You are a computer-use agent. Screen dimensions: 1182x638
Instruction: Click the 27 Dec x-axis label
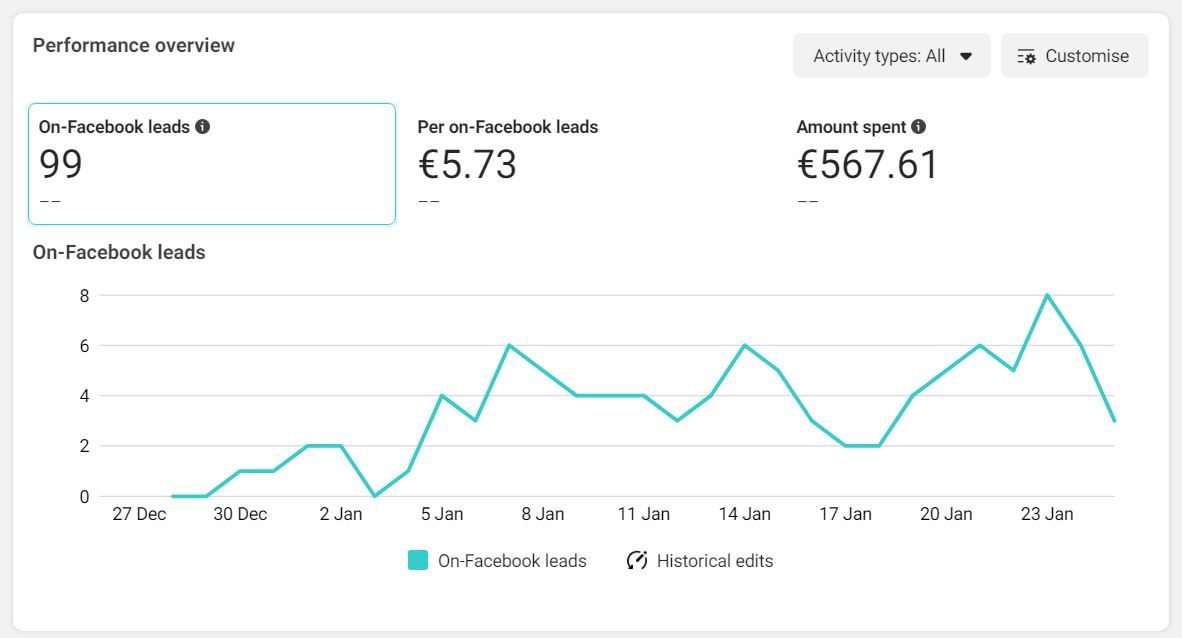pos(138,514)
